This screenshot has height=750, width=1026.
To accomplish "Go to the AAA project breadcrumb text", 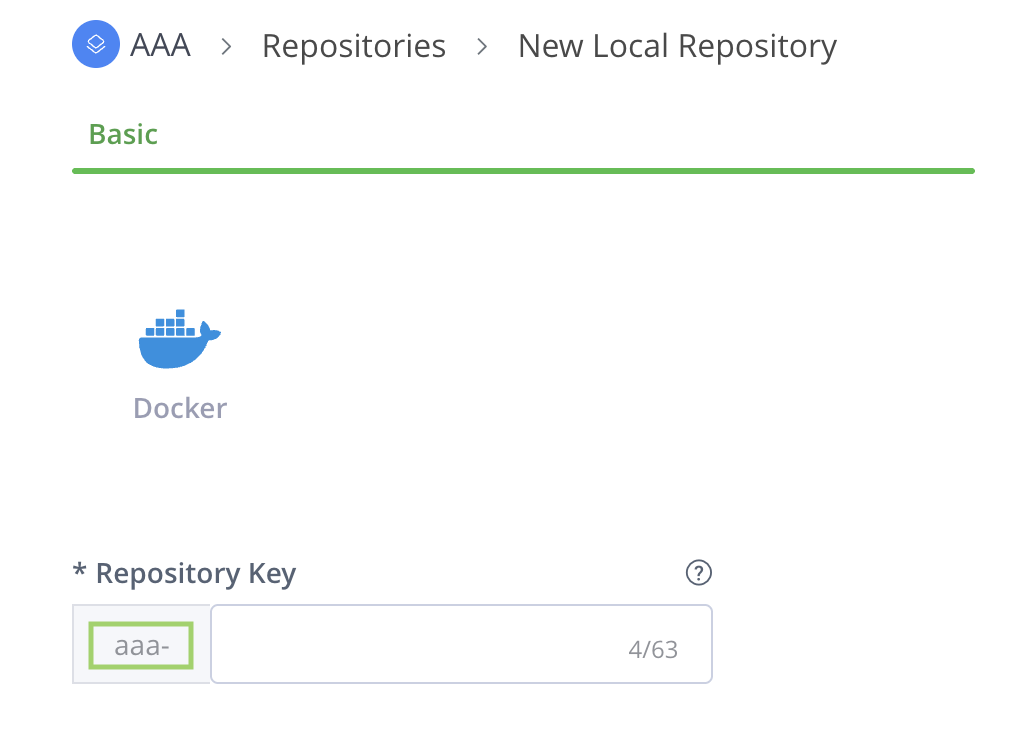I will tap(160, 46).
